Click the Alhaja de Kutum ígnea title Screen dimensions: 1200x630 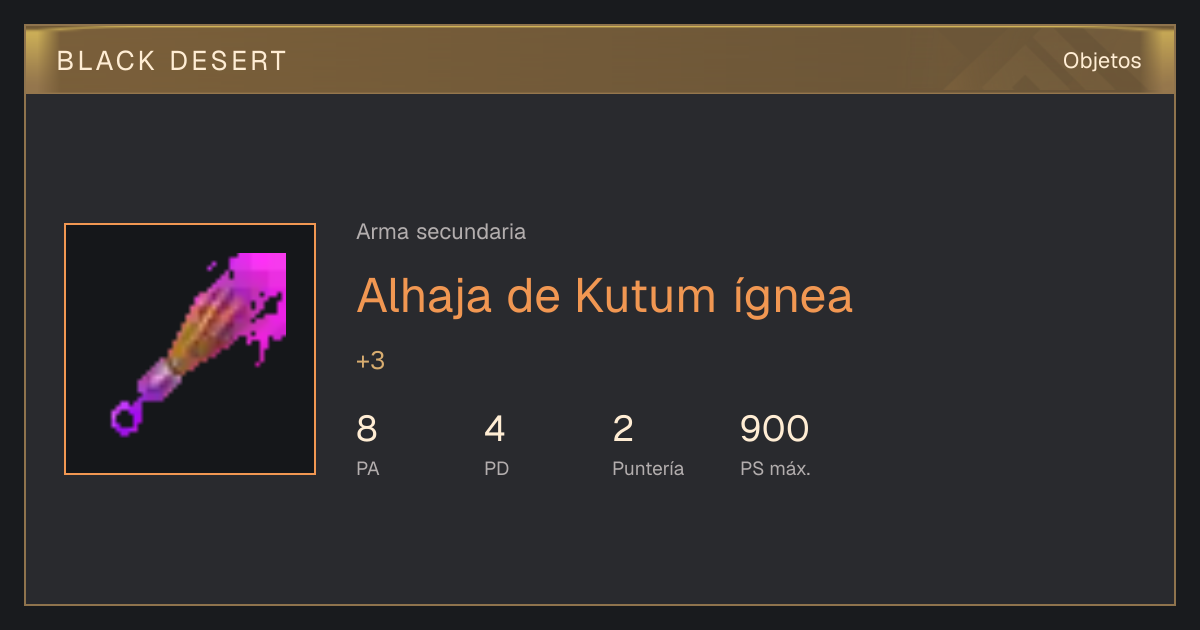604,295
